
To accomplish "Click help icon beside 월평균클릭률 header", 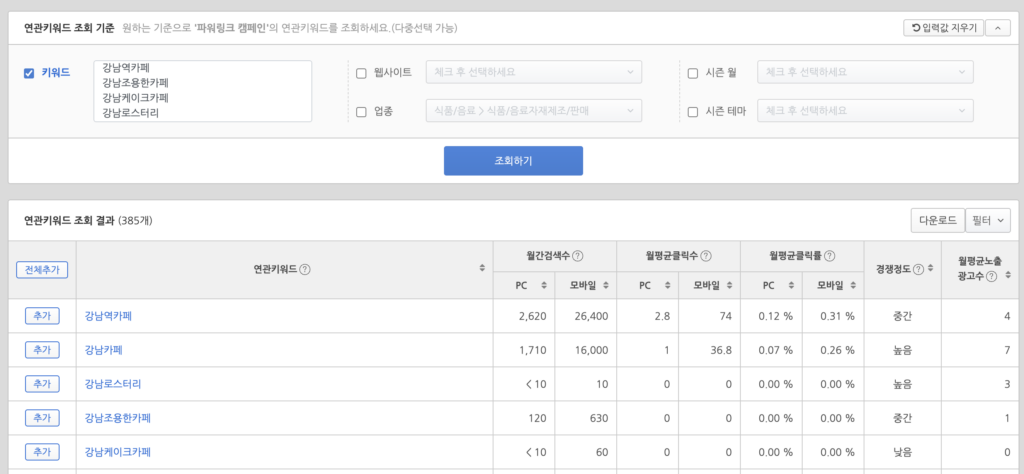I will 830,255.
